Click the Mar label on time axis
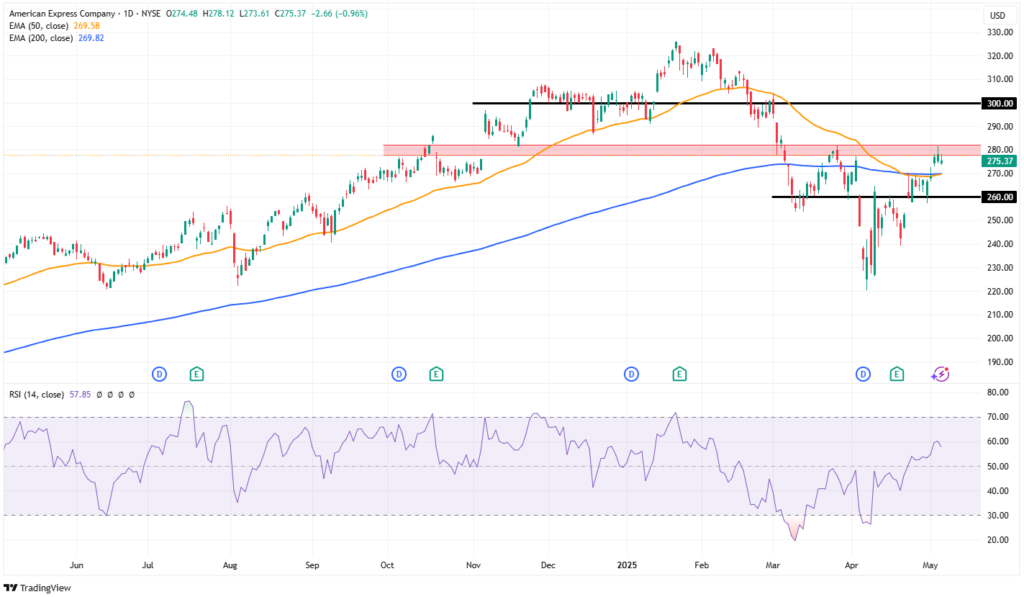Viewport: 1024px width, 597px height. pyautogui.click(x=773, y=565)
